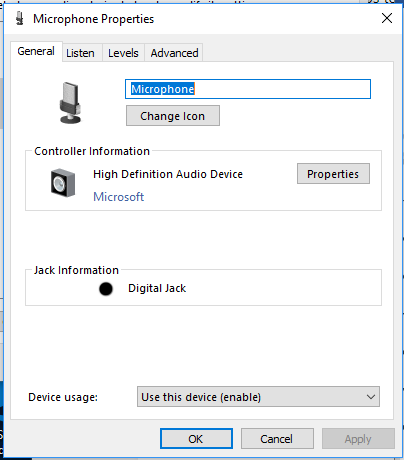Click the Digital Jack label text
Screen dimensions: 404x460
(x=157, y=288)
